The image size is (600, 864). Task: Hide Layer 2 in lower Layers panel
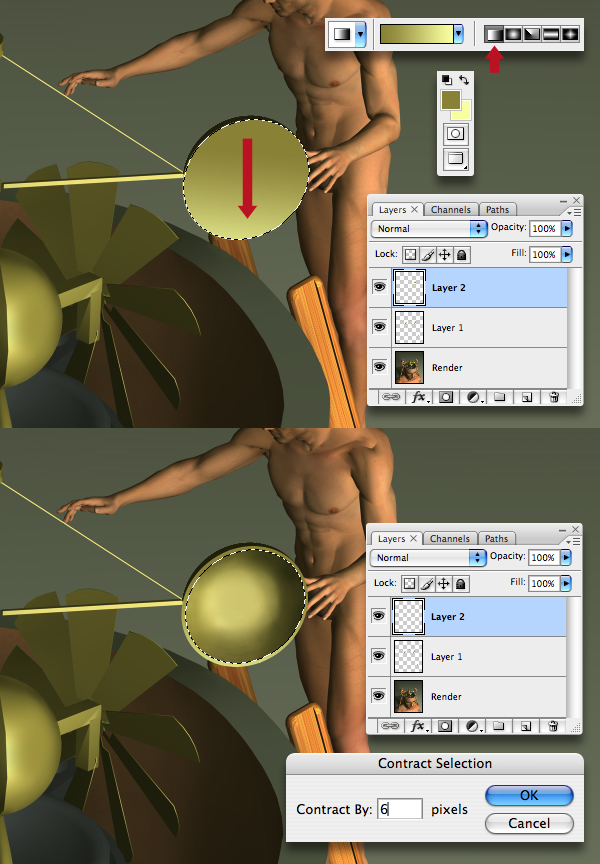click(x=379, y=615)
